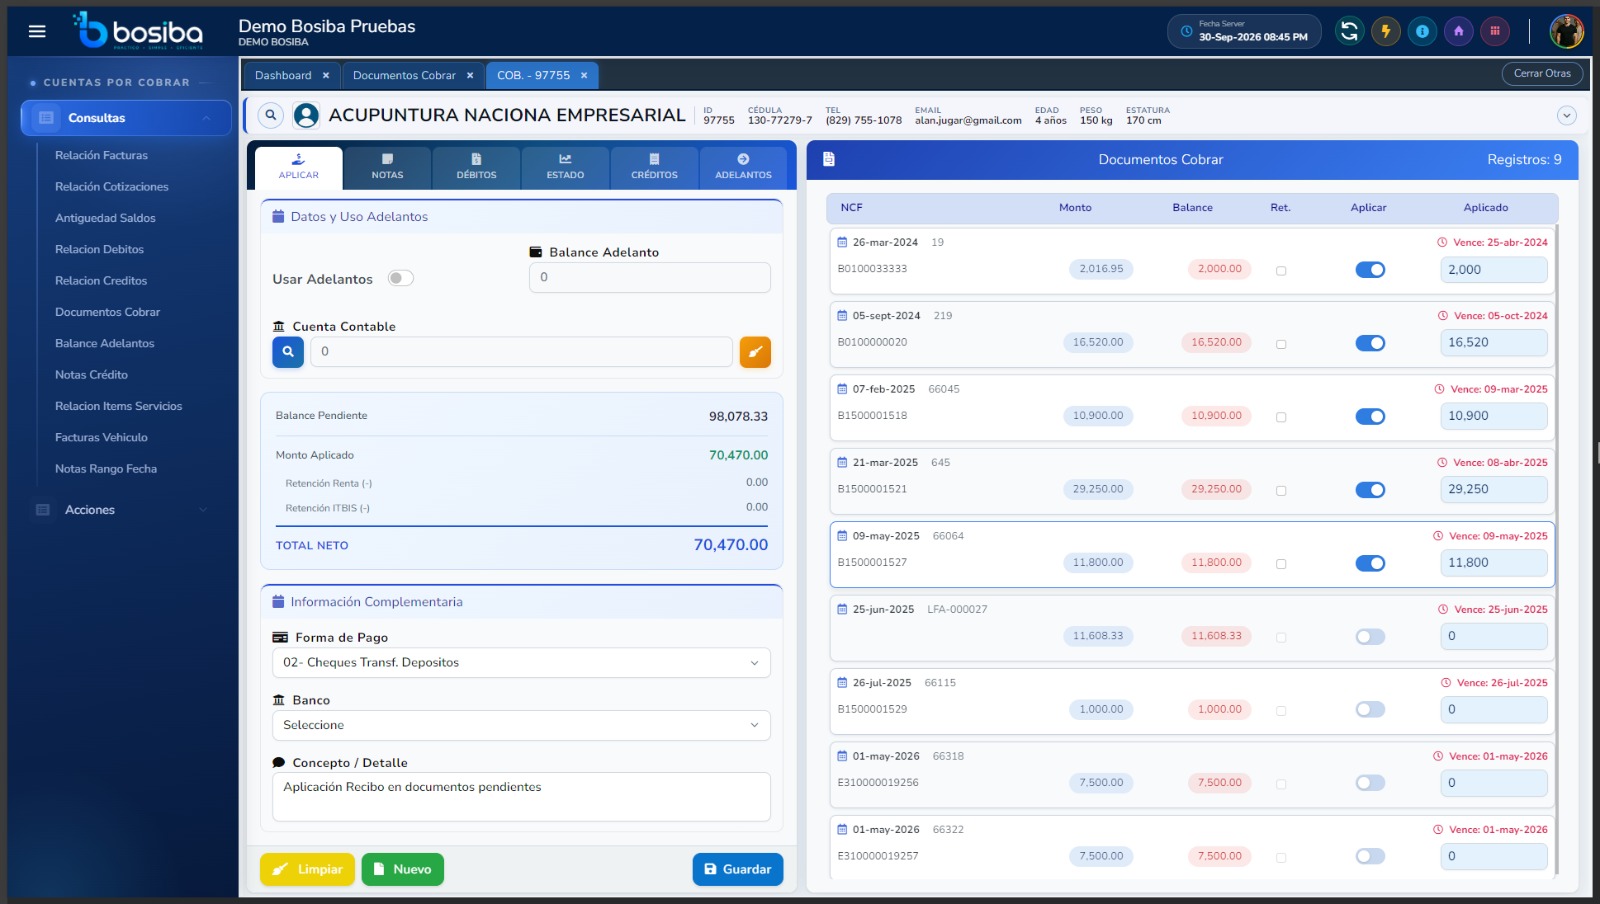Click the sync refresh icon in header
Screen dimensions: 1600x904
pyautogui.click(x=1349, y=31)
